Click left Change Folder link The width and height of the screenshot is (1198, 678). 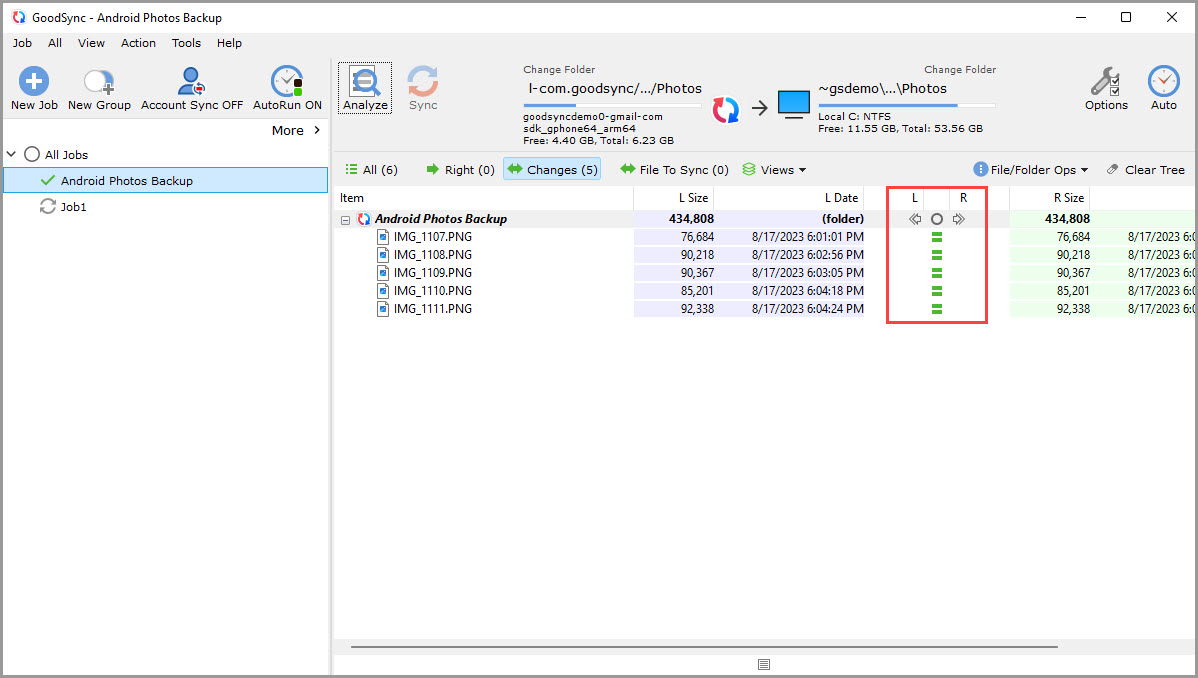[x=559, y=70]
